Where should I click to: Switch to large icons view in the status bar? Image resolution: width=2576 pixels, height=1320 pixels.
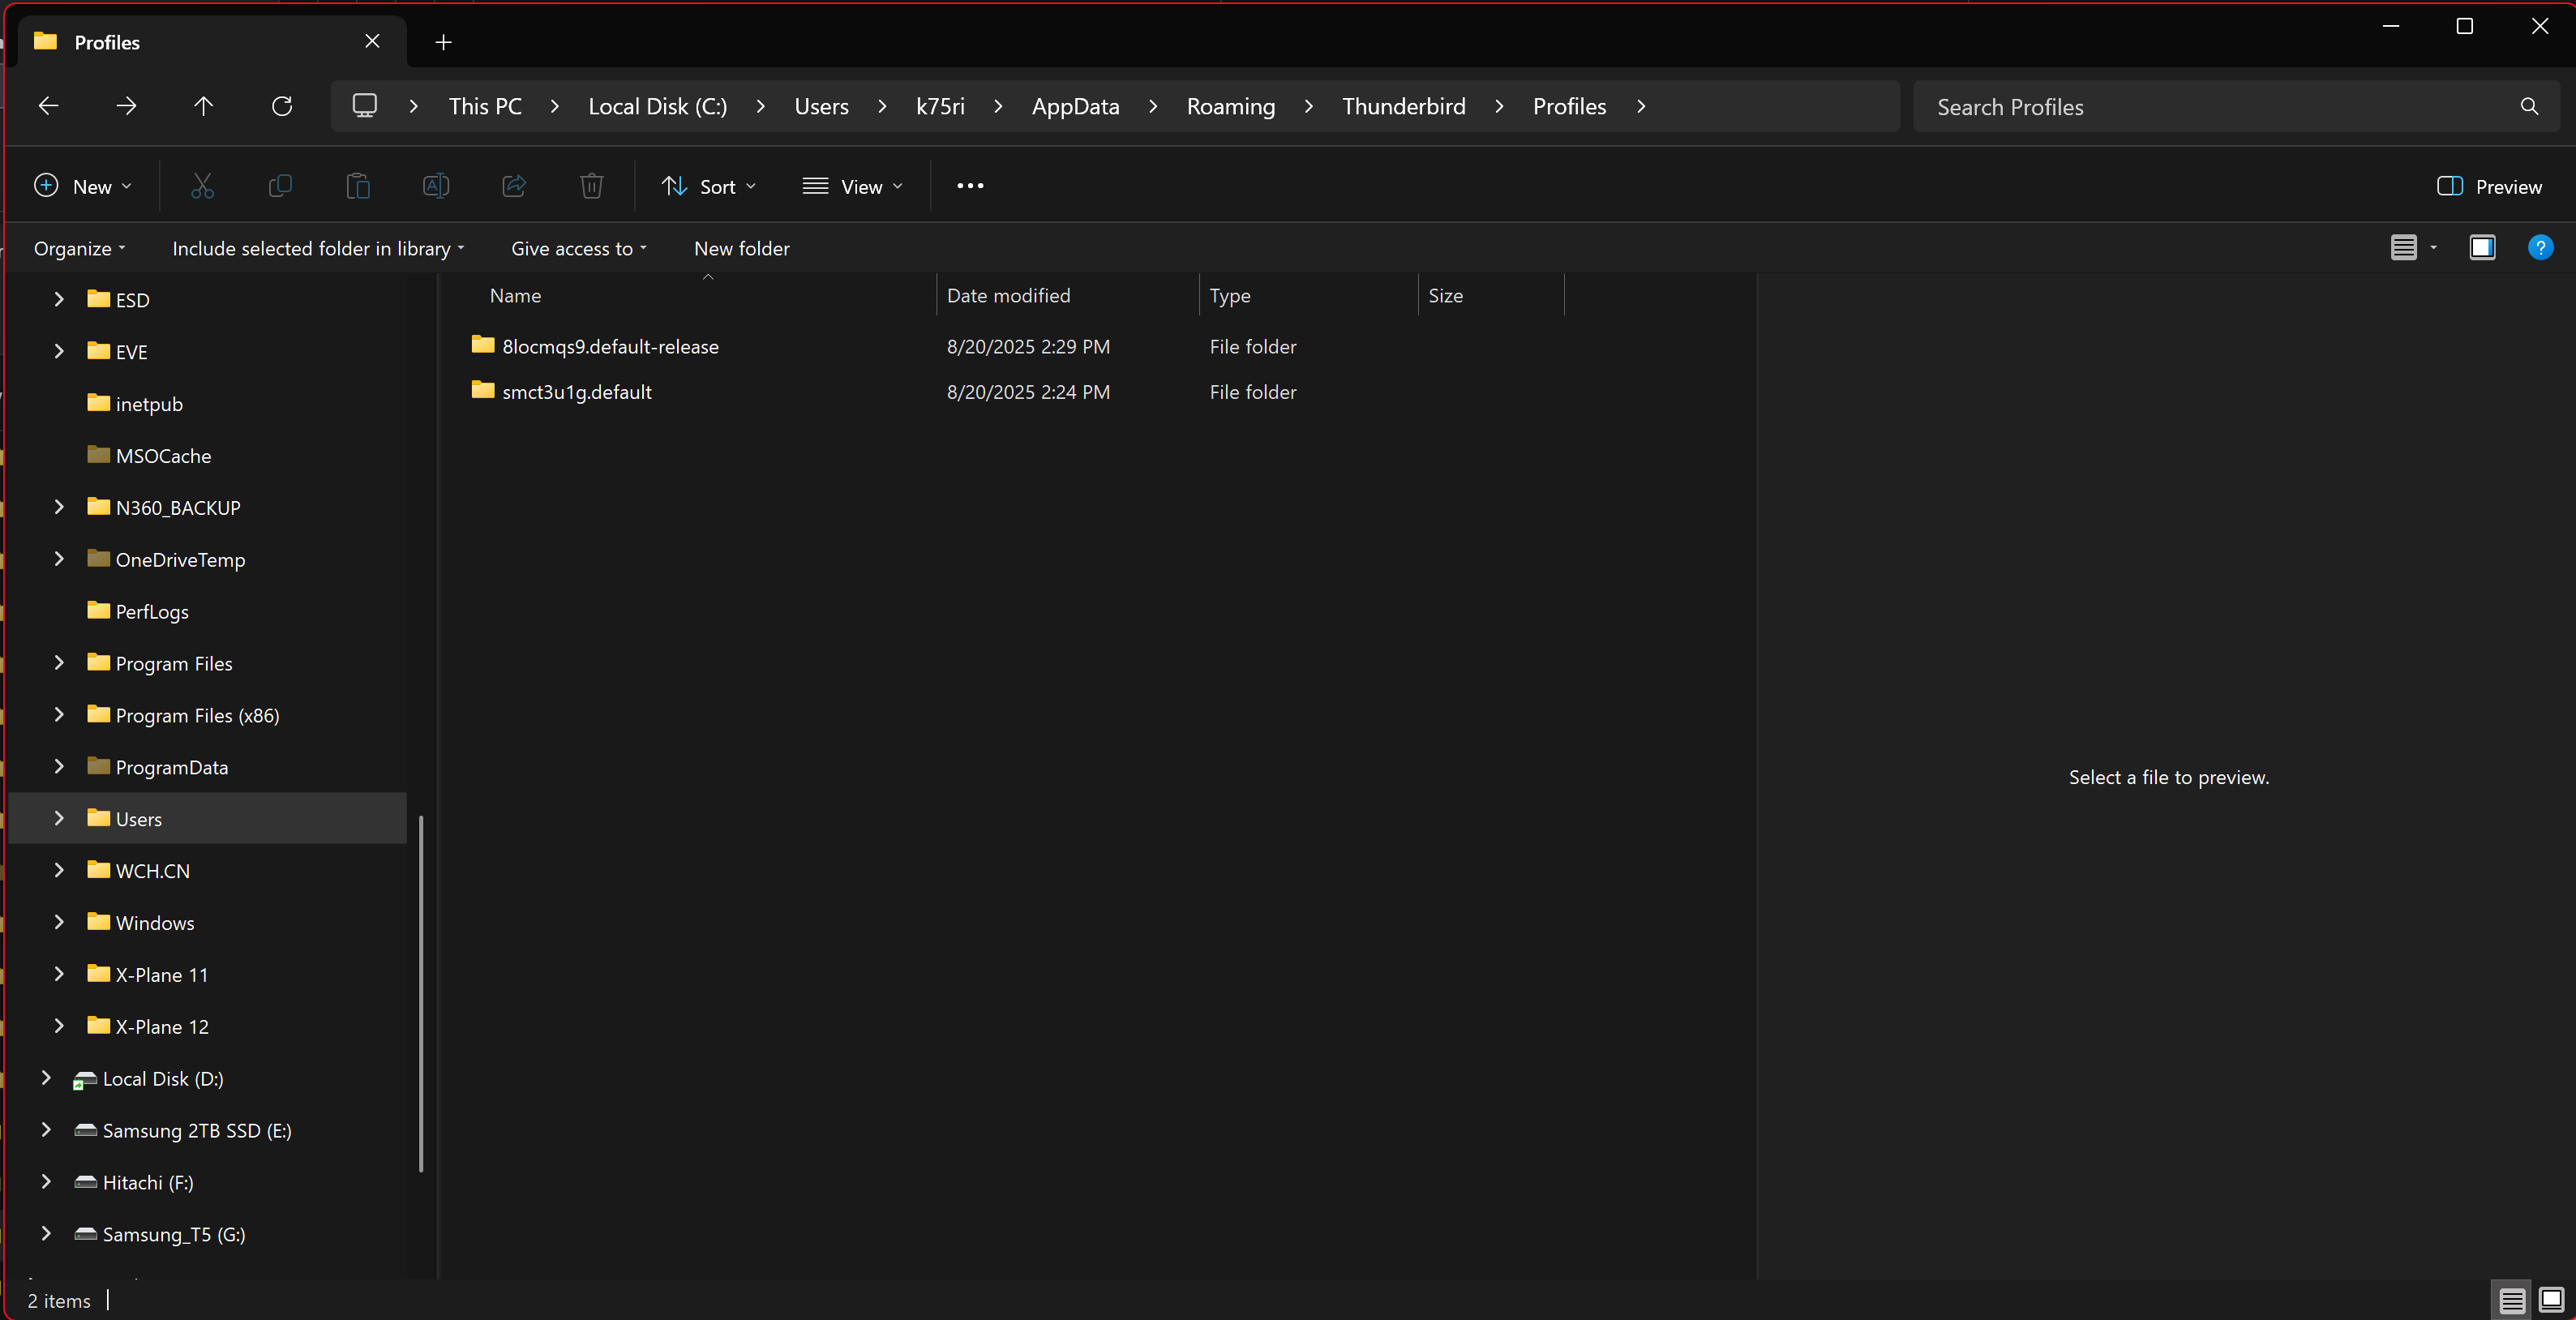coord(2552,1300)
